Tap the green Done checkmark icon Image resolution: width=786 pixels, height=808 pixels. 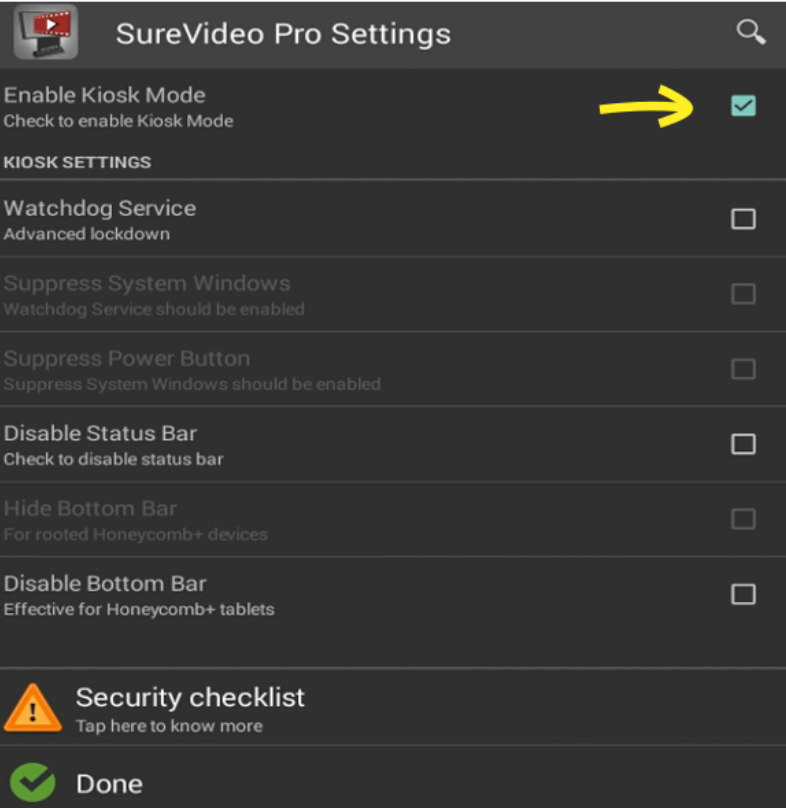pos(32,784)
